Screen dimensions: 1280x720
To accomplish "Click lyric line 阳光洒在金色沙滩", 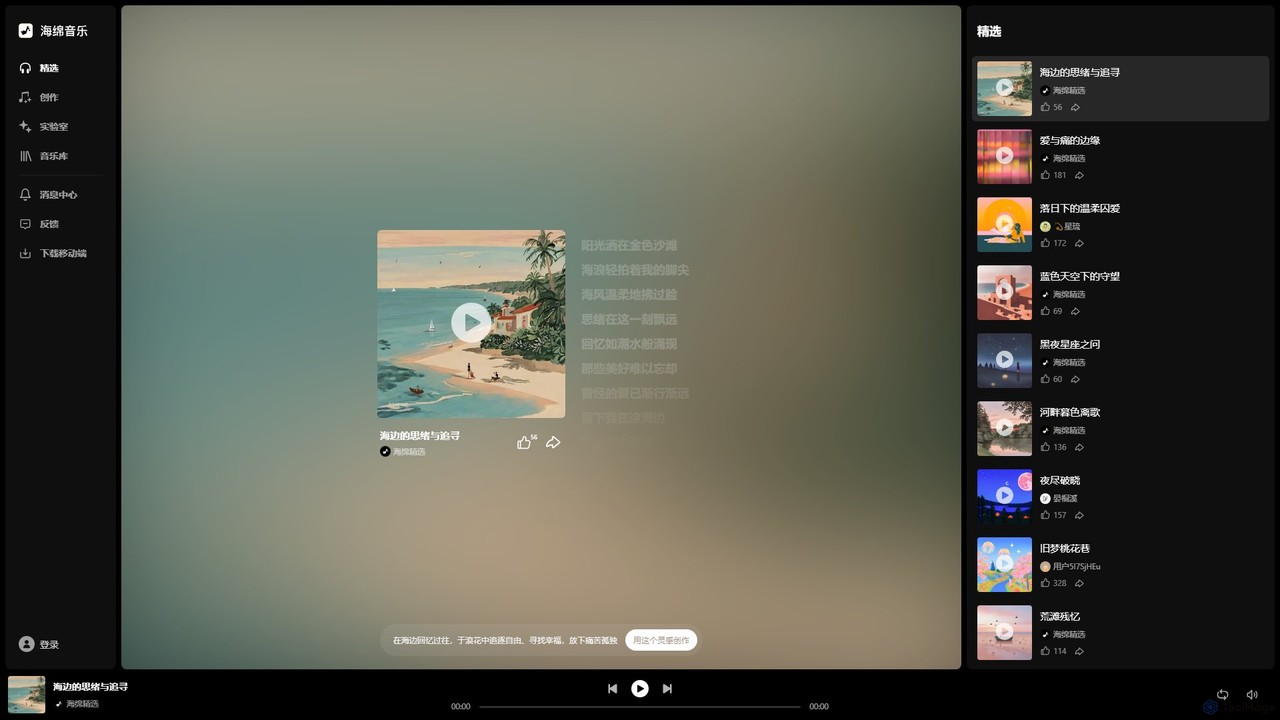I will point(629,245).
